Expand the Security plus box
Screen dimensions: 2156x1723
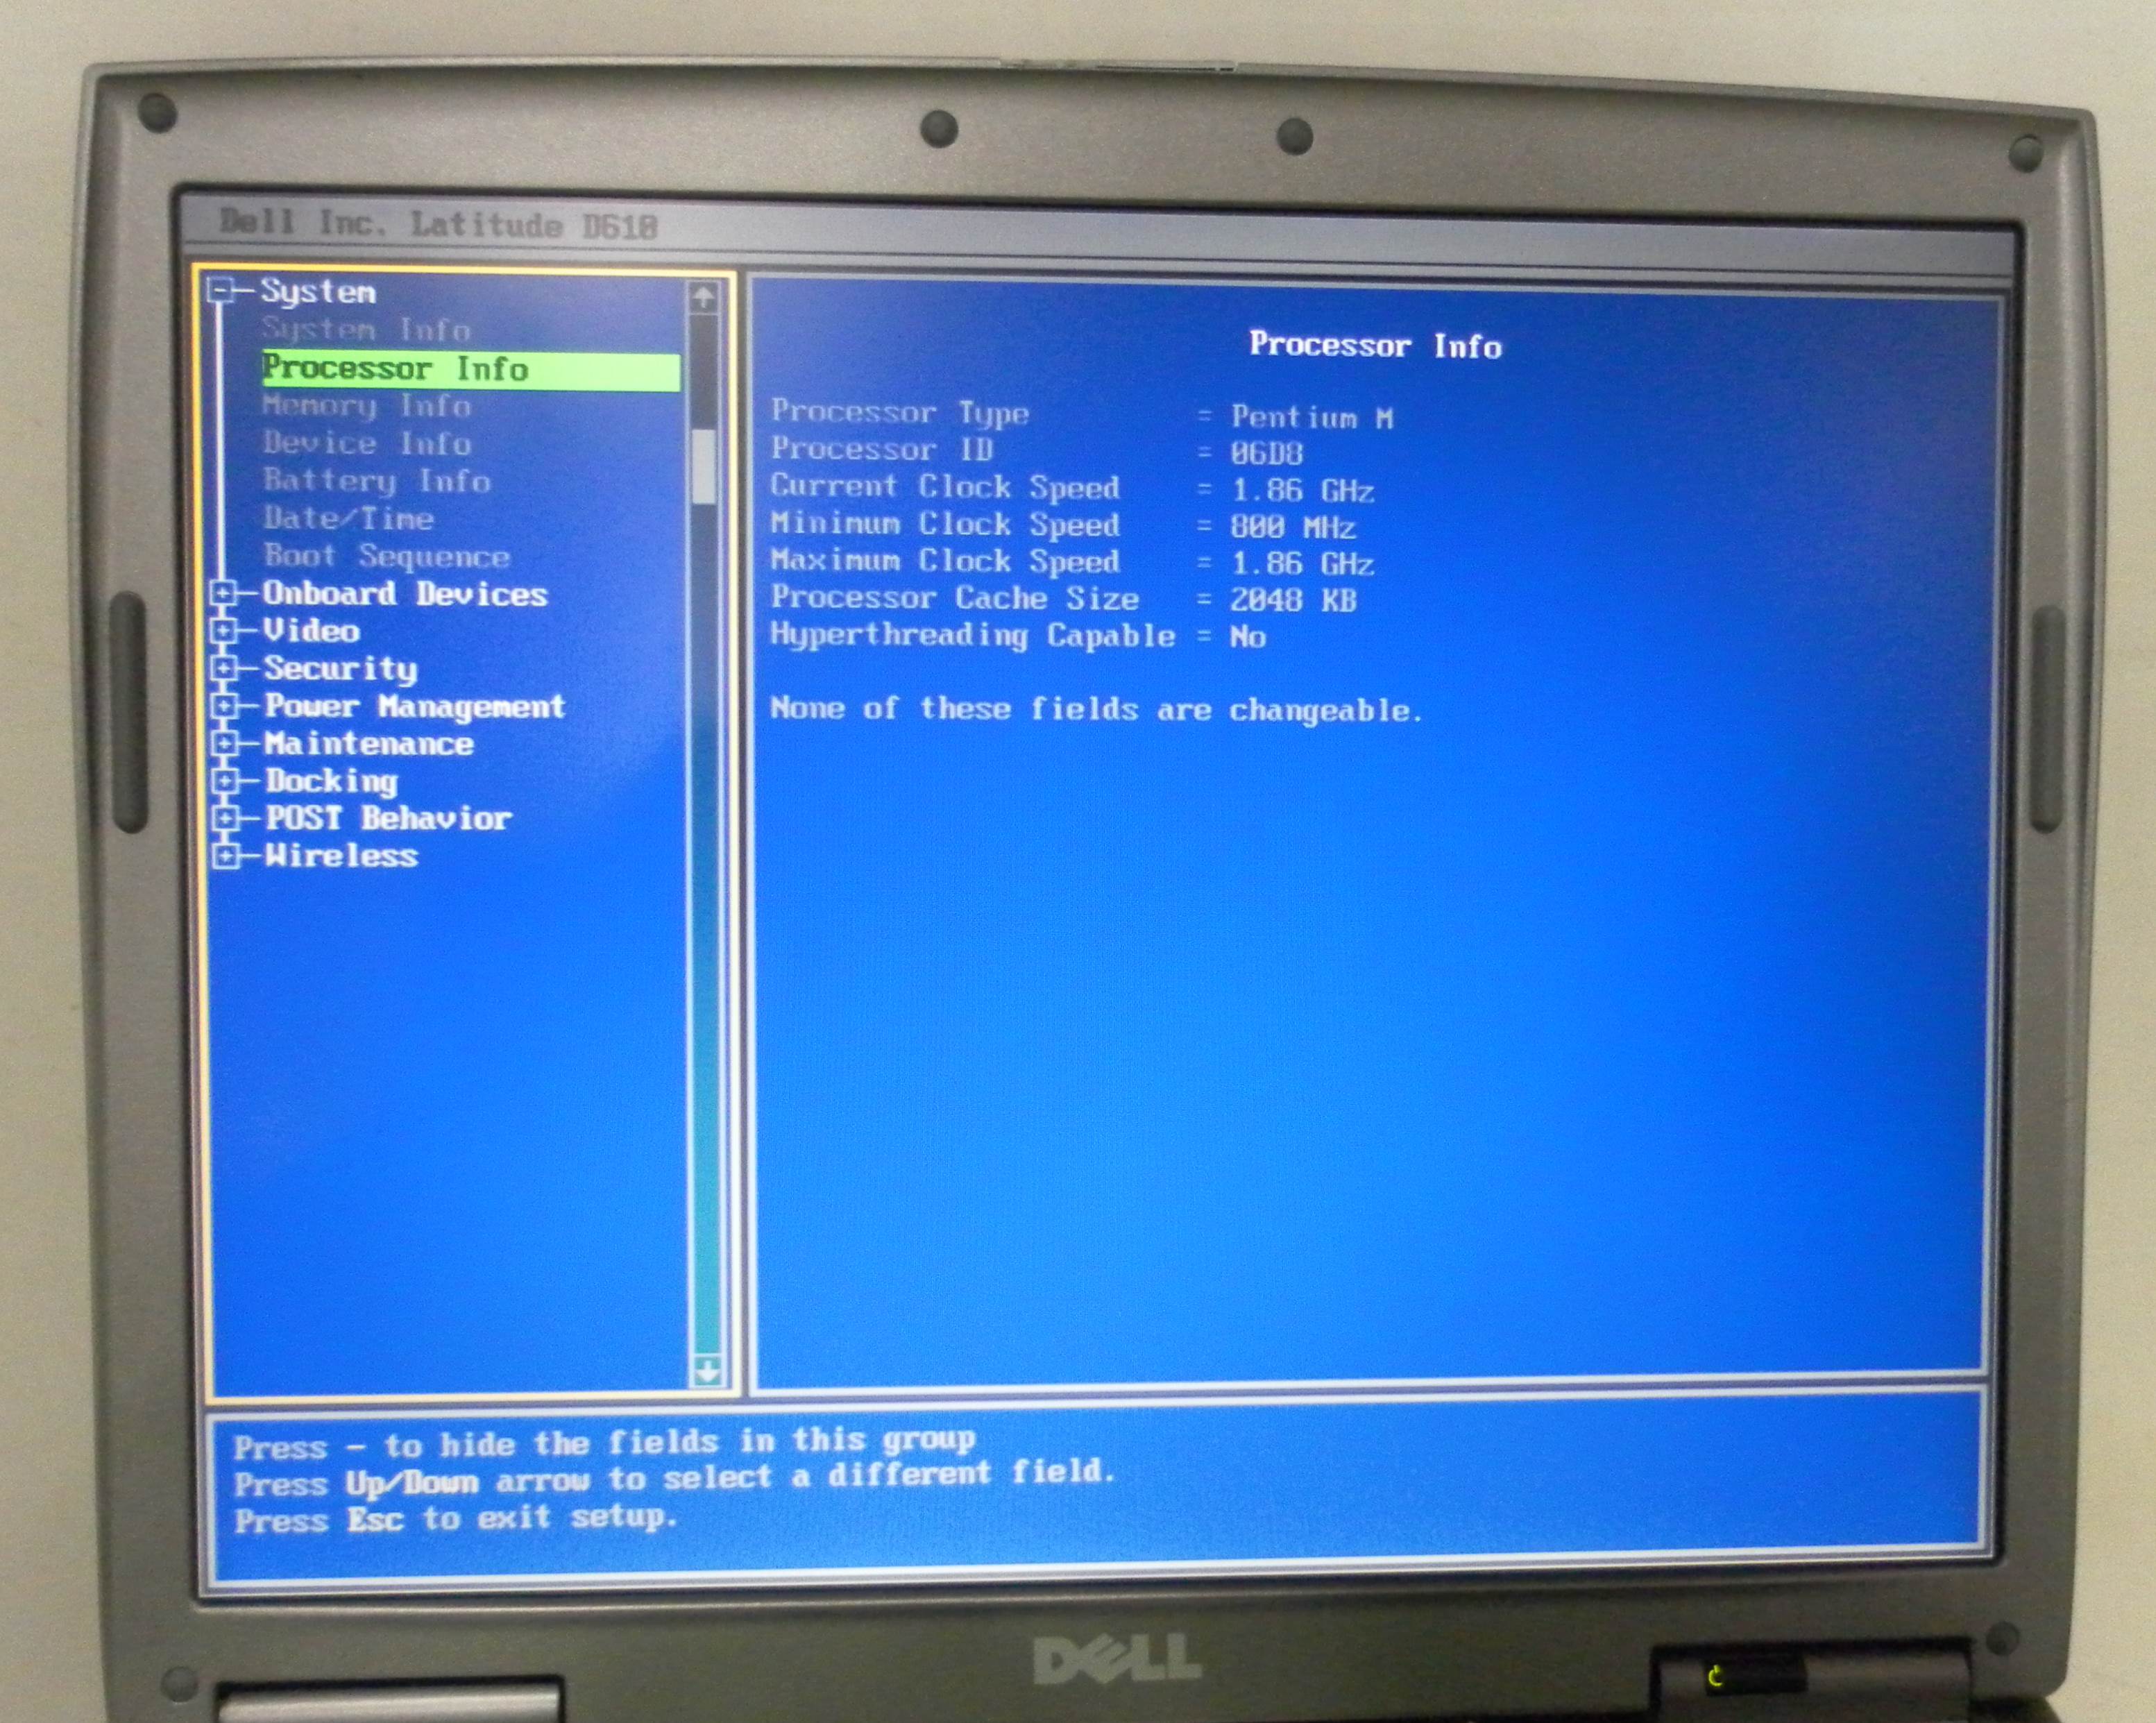click(x=224, y=668)
